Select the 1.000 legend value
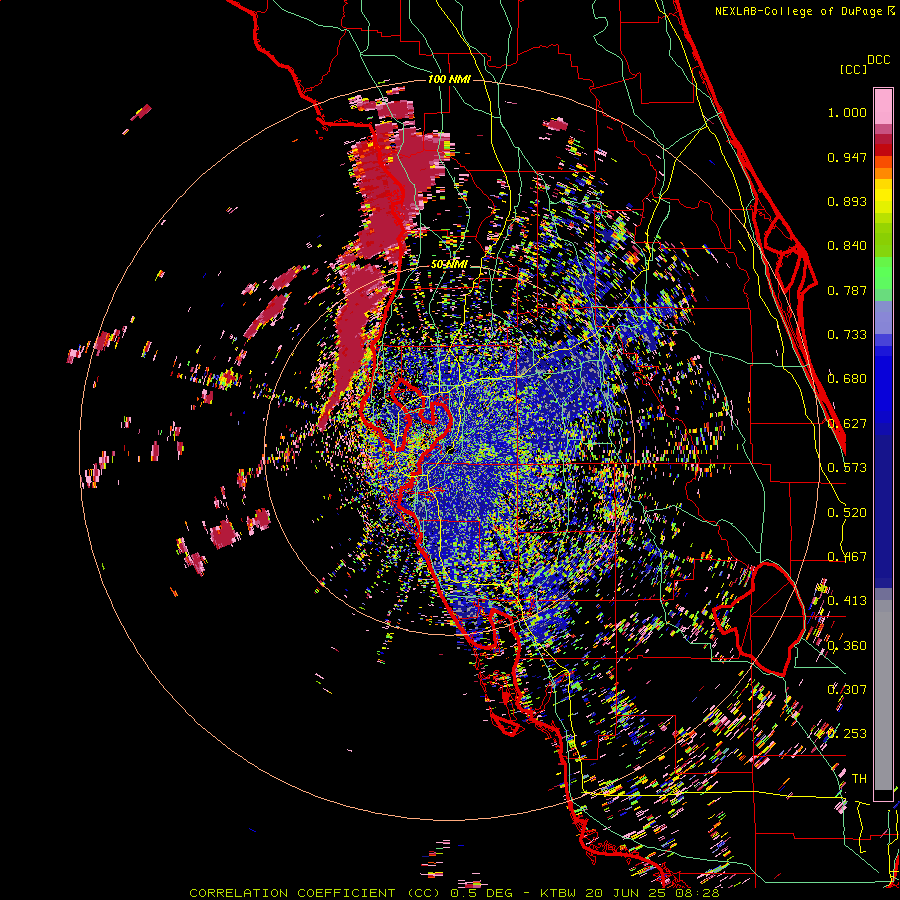 point(847,112)
